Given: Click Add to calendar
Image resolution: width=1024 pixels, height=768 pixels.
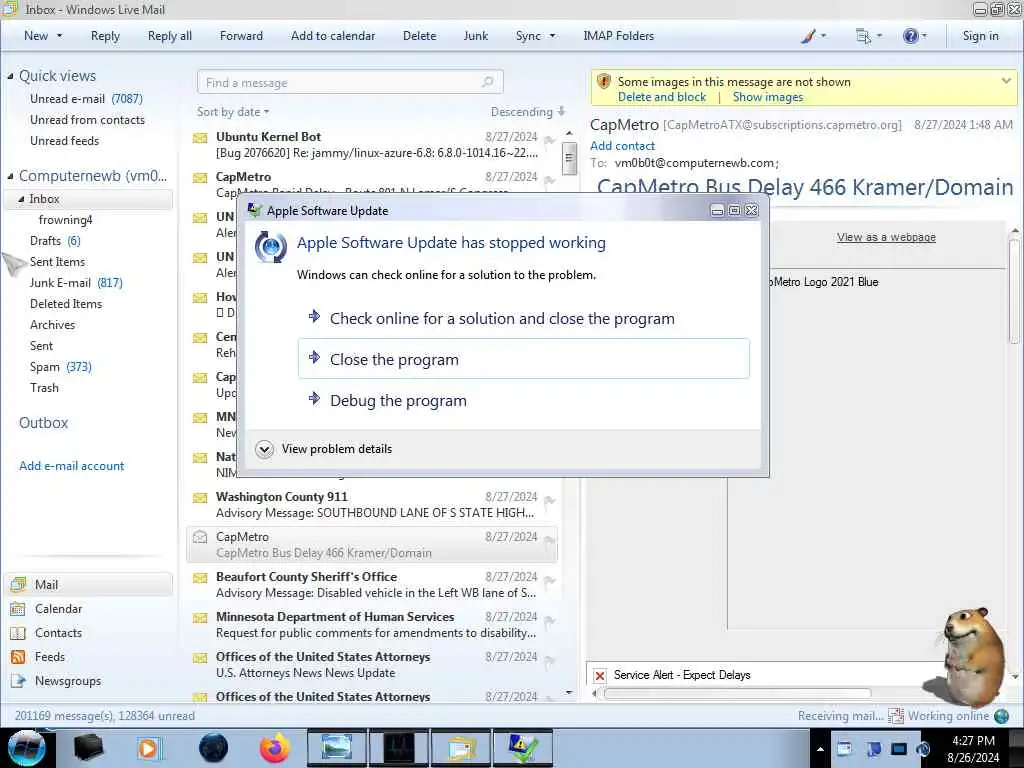Looking at the screenshot, I should (x=333, y=36).
